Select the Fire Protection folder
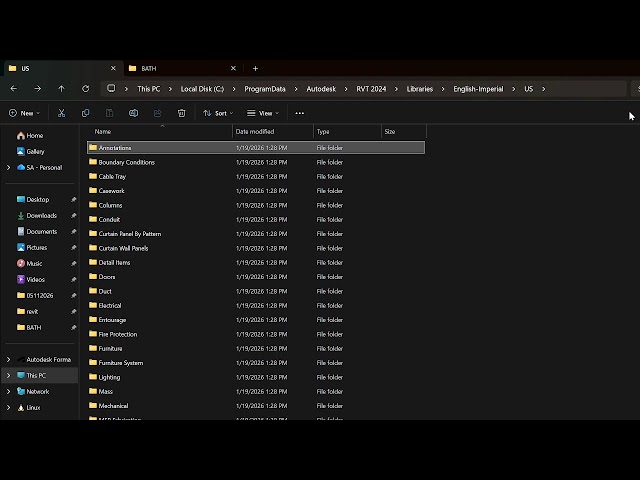The width and height of the screenshot is (640, 480). (x=256, y=334)
